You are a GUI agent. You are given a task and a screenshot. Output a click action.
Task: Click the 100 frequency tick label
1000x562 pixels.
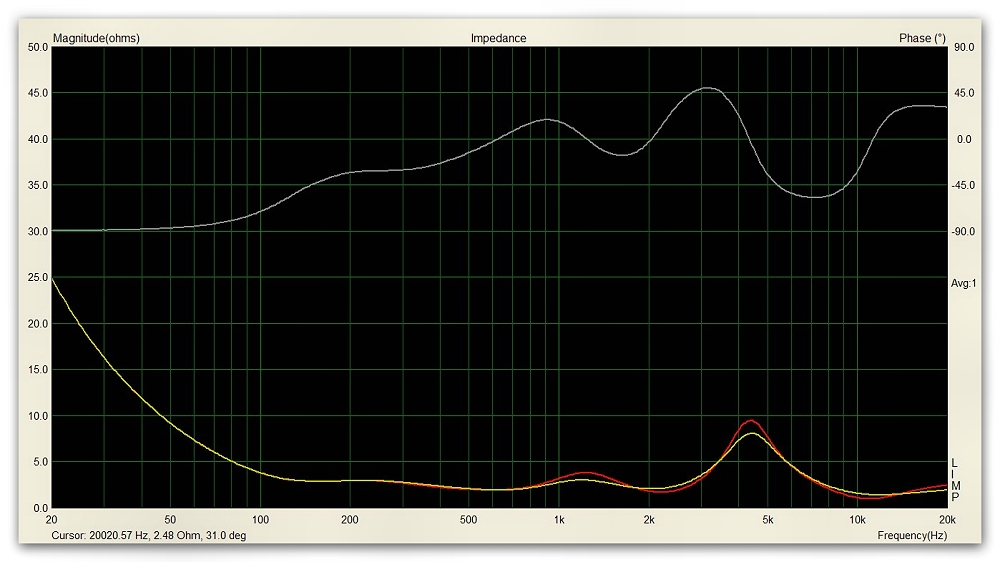[x=260, y=521]
